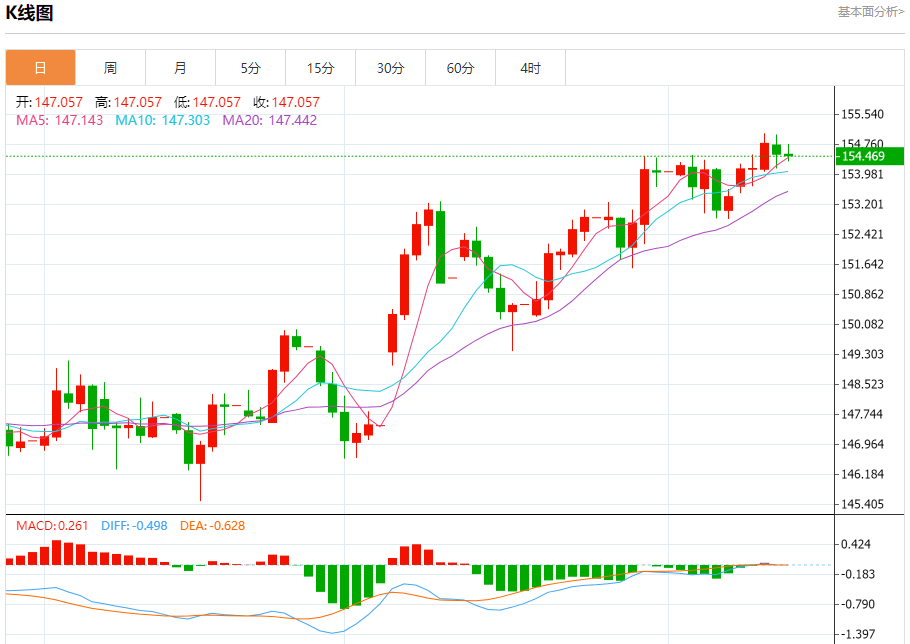
Task: Click the K线图 chart title
Action: pos(29,13)
